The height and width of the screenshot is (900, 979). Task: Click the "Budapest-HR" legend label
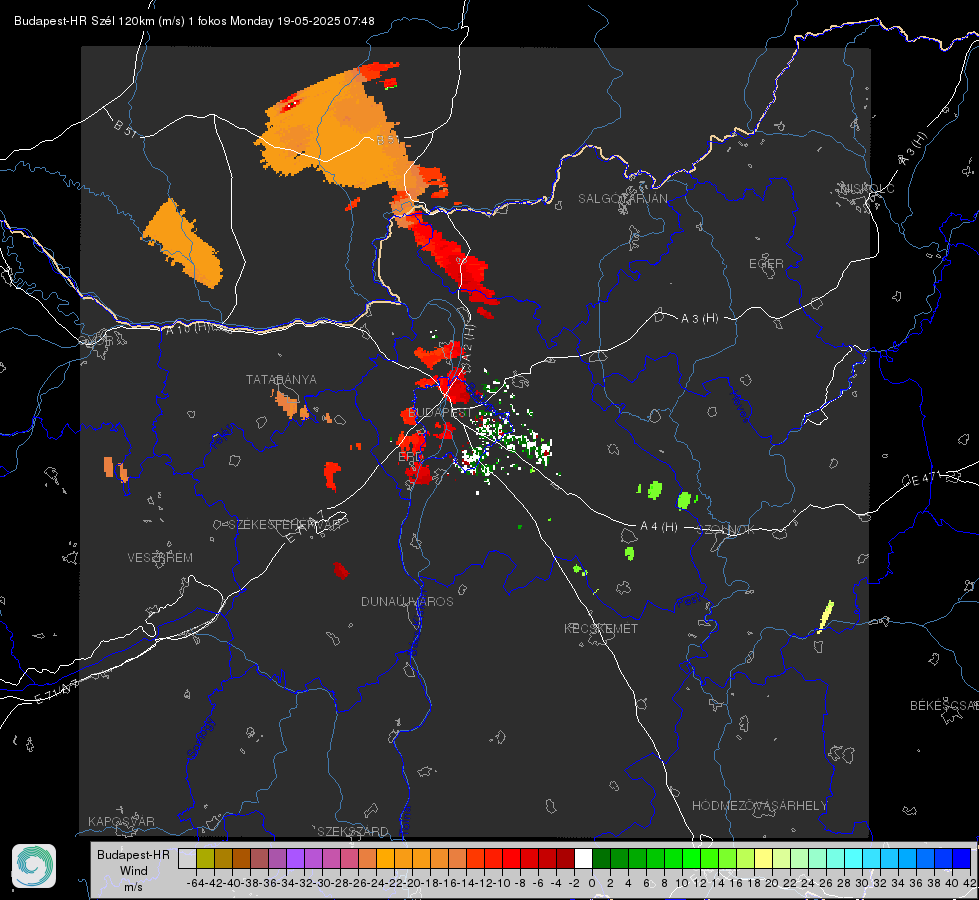coord(133,854)
